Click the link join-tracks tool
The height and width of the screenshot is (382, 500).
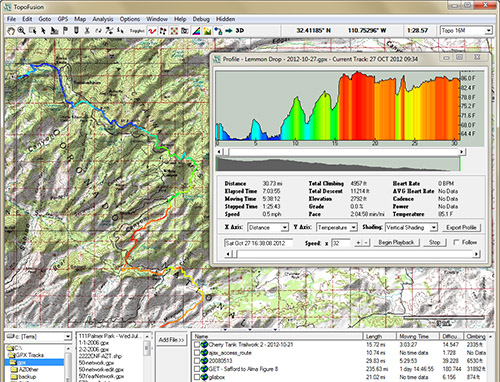tap(98, 31)
